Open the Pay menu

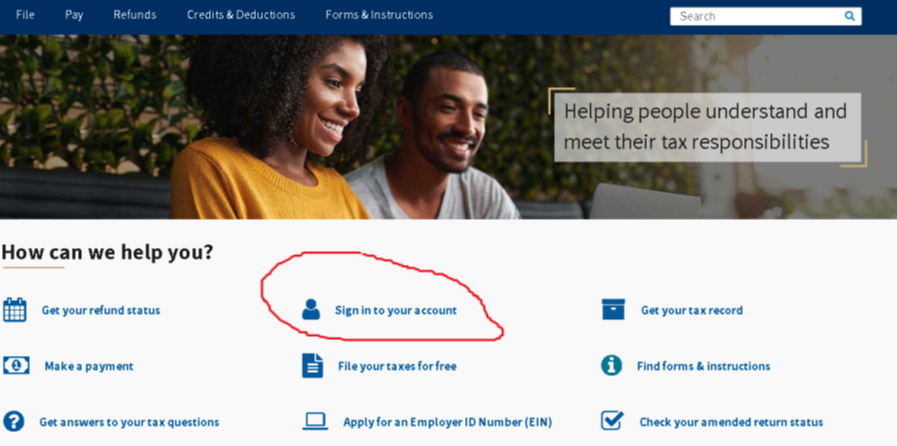pos(74,15)
